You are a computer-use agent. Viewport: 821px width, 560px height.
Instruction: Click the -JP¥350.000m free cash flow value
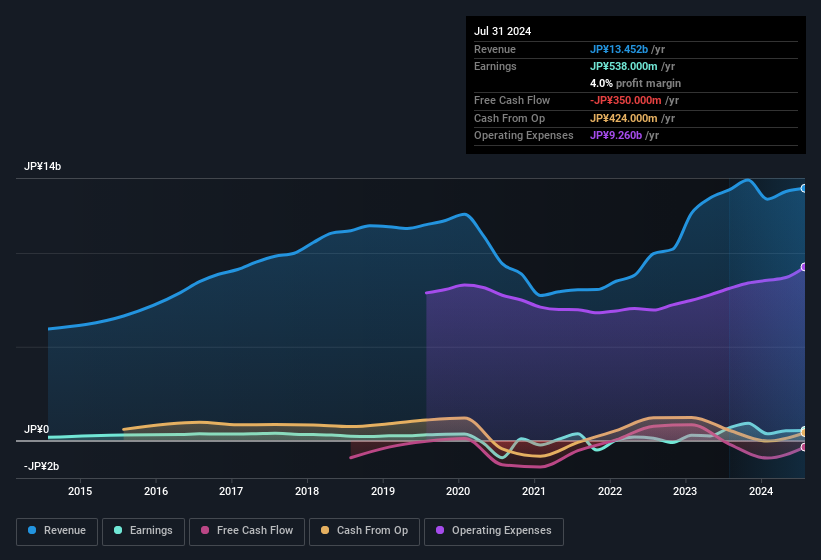(625, 100)
